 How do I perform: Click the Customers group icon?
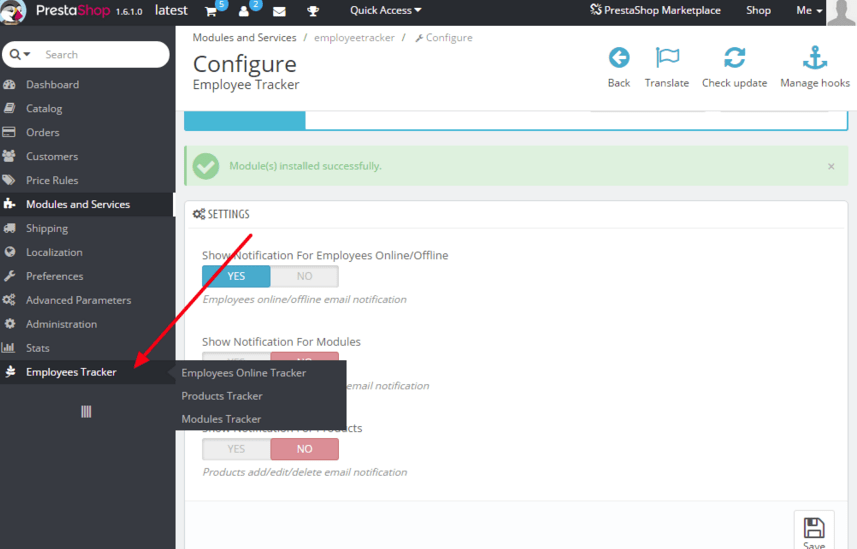coord(9,156)
